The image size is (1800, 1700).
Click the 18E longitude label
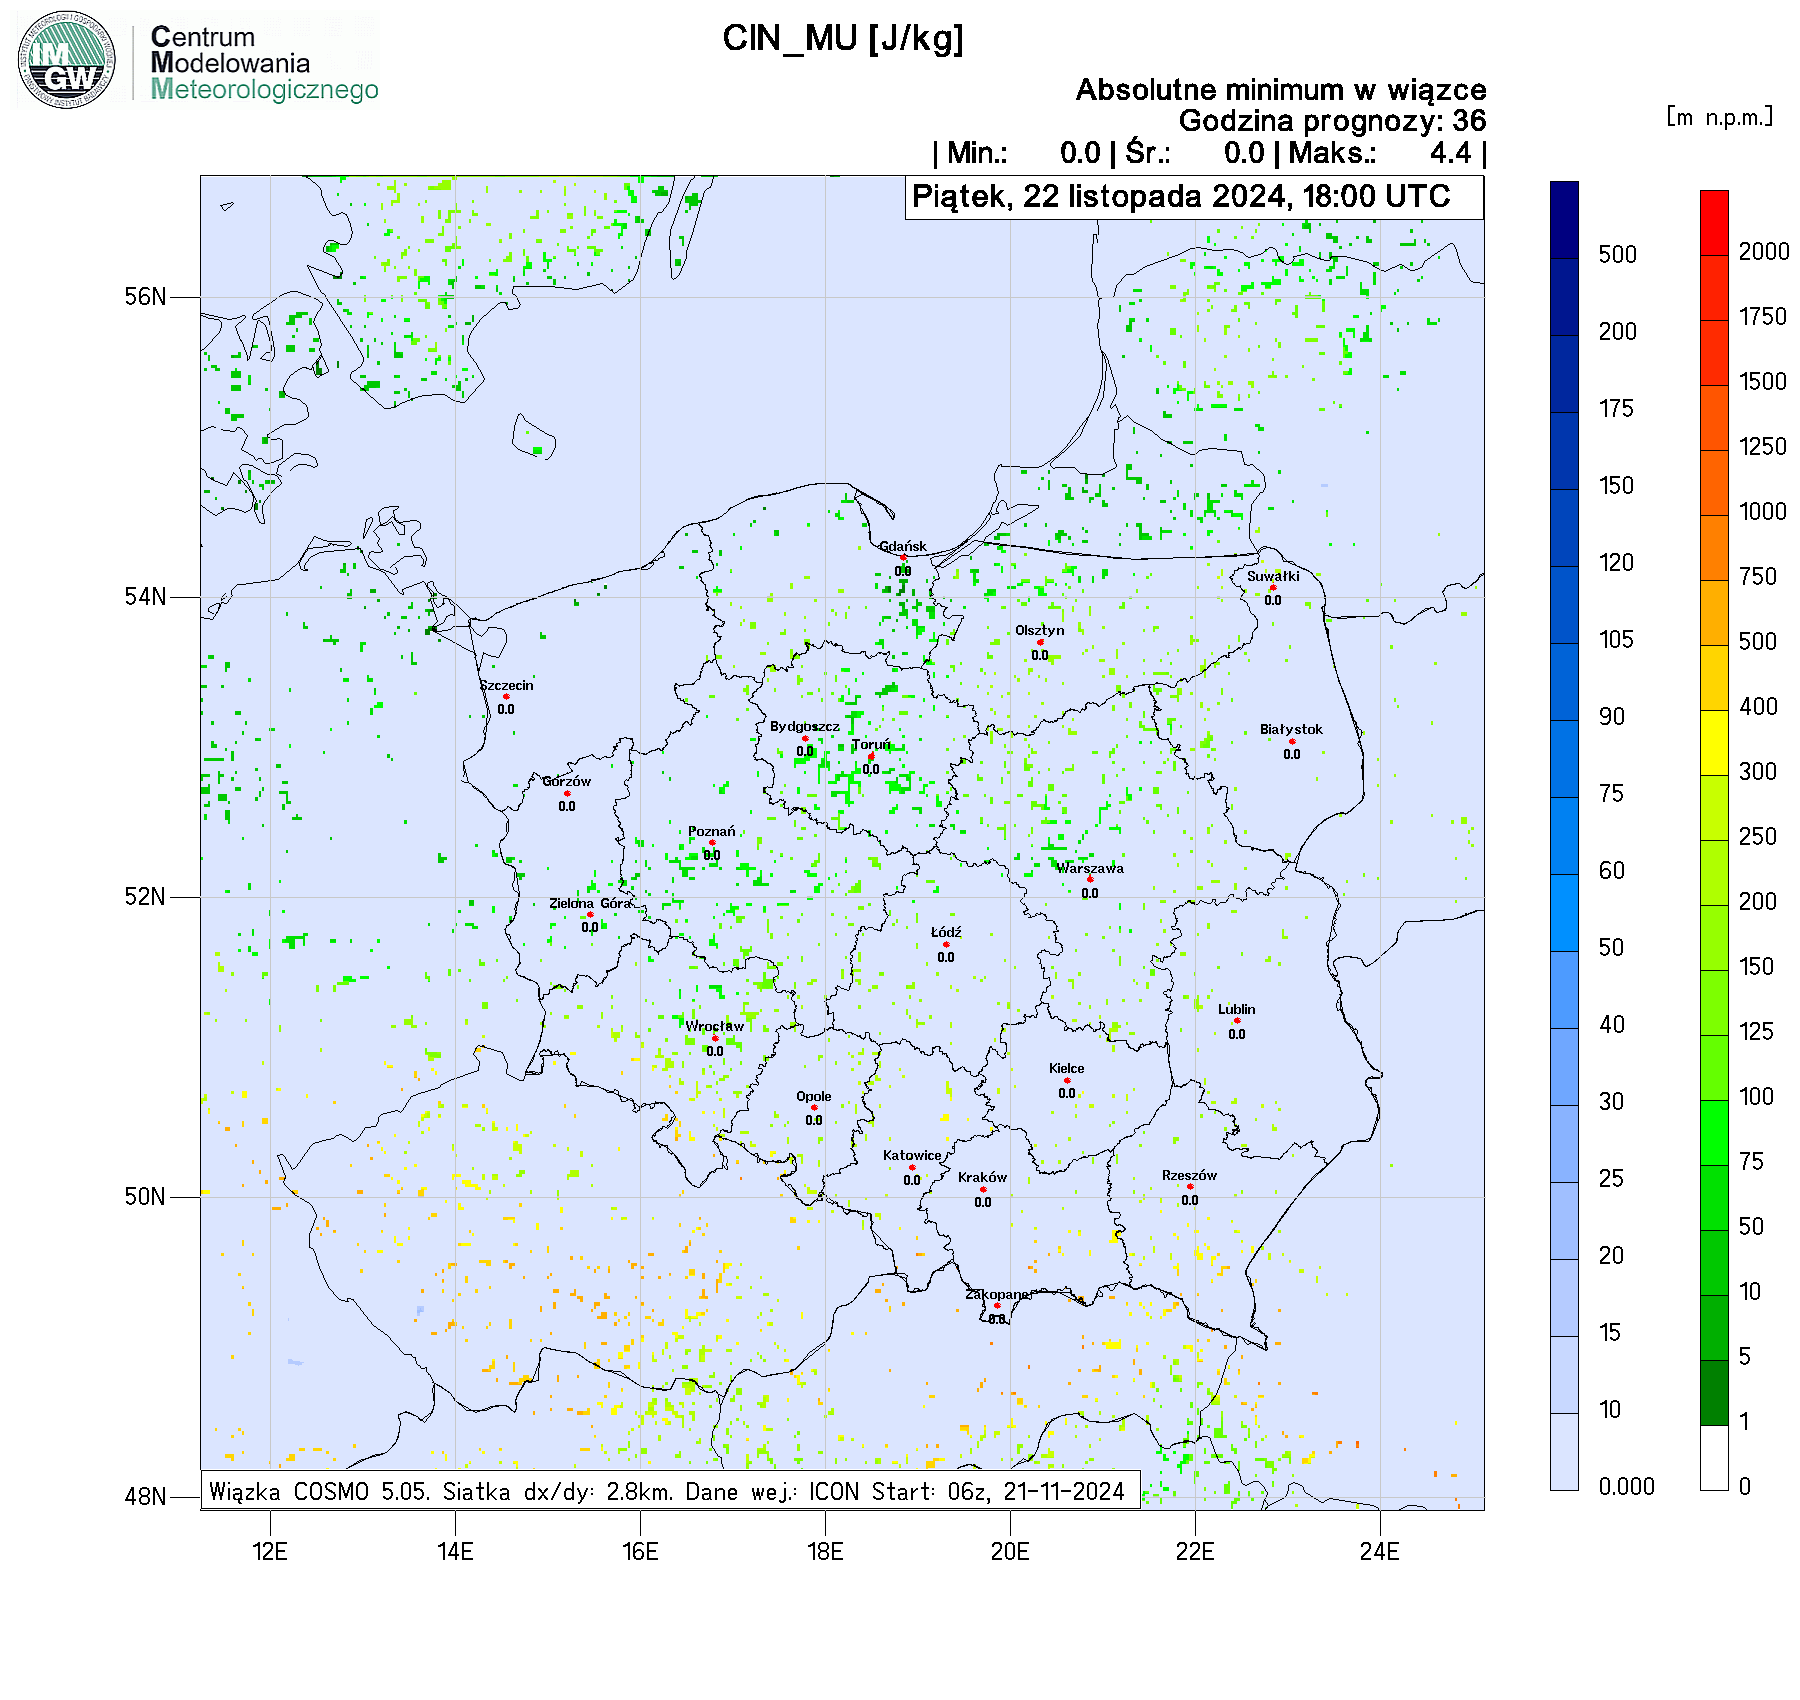(x=825, y=1551)
